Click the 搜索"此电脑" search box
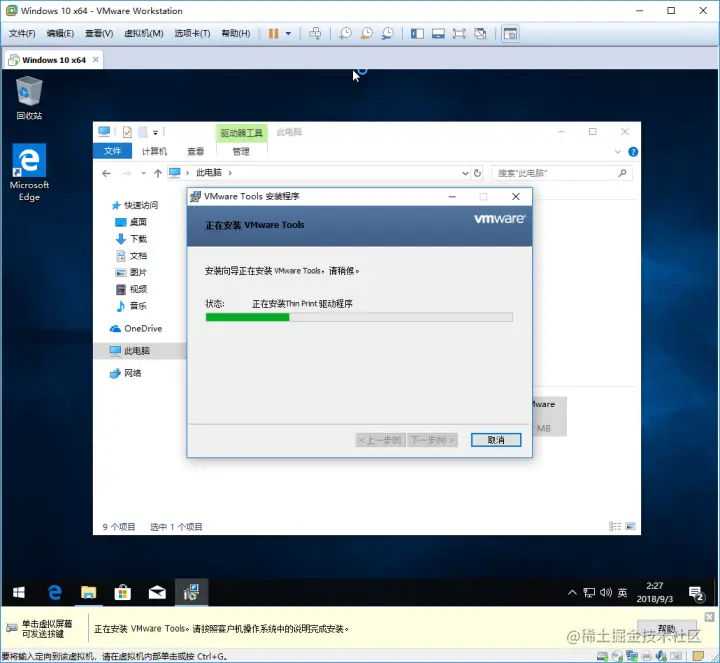Viewport: 720px width, 663px height. point(561,173)
